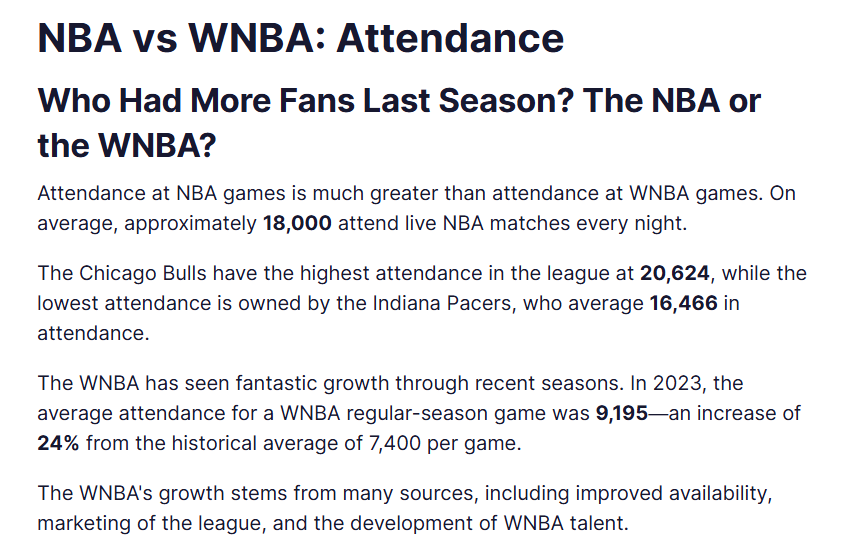
Task: Click the bold 9,195 WNBA average figure
Action: point(622,413)
